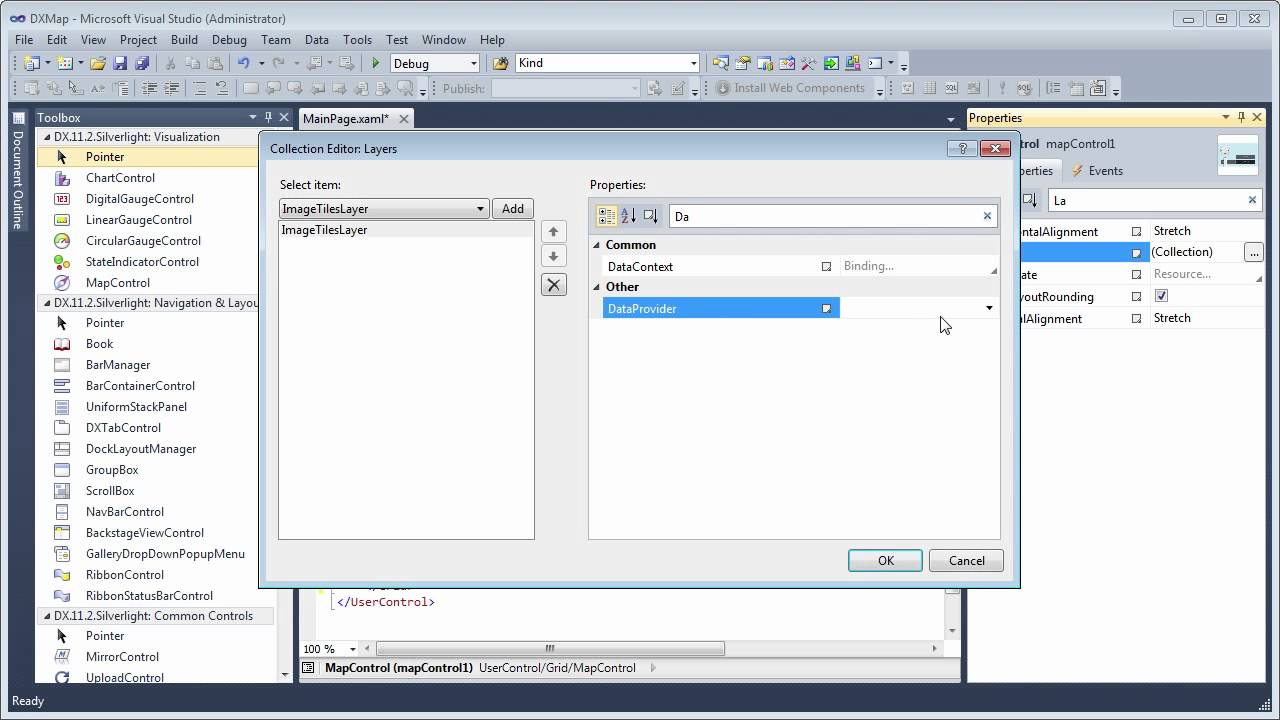Open the Layers collection ellipsis button
The width and height of the screenshot is (1280, 720).
click(x=1254, y=253)
